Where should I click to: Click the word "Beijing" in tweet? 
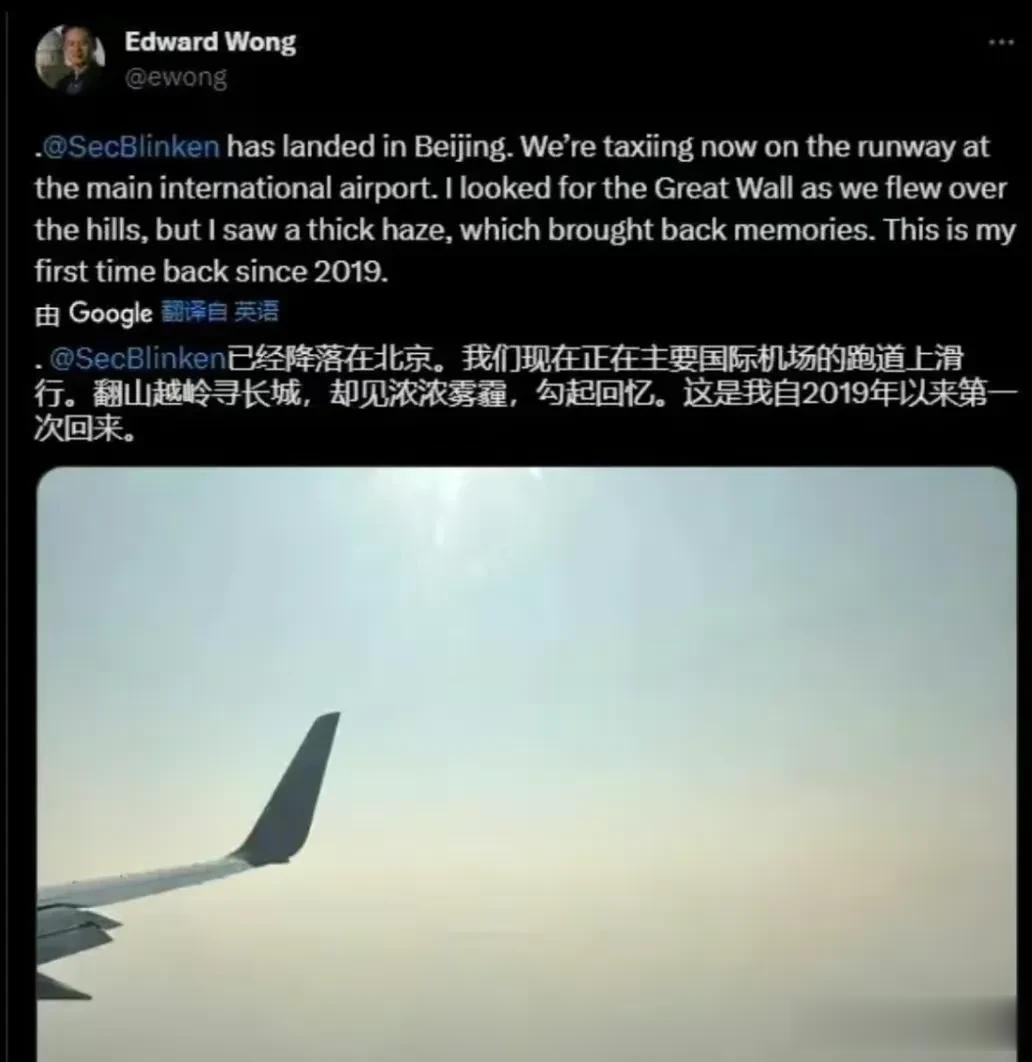[x=460, y=148]
